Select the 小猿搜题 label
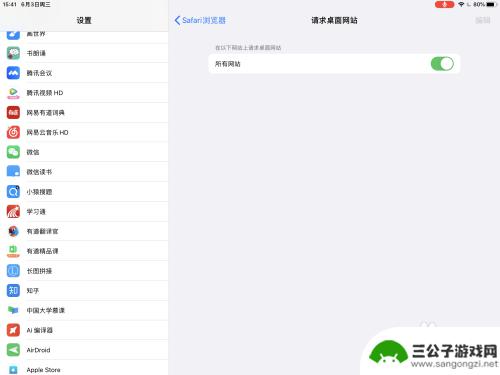Image resolution: width=500 pixels, height=375 pixels. coord(39,192)
